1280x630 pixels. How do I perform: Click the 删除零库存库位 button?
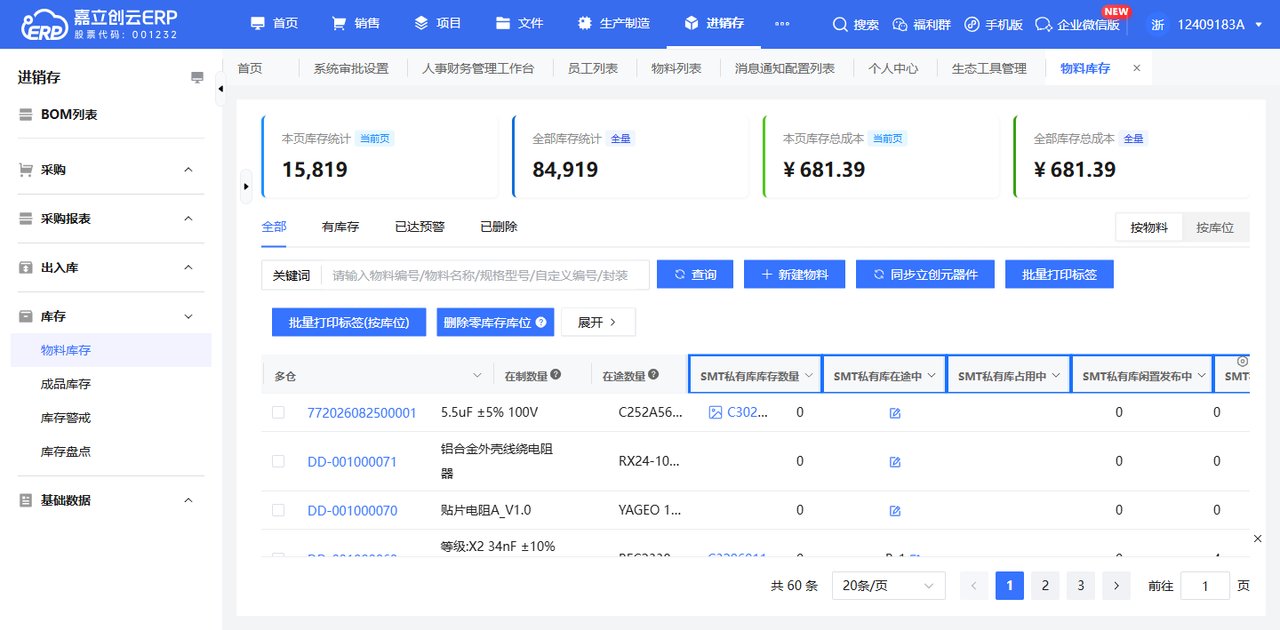(x=495, y=322)
